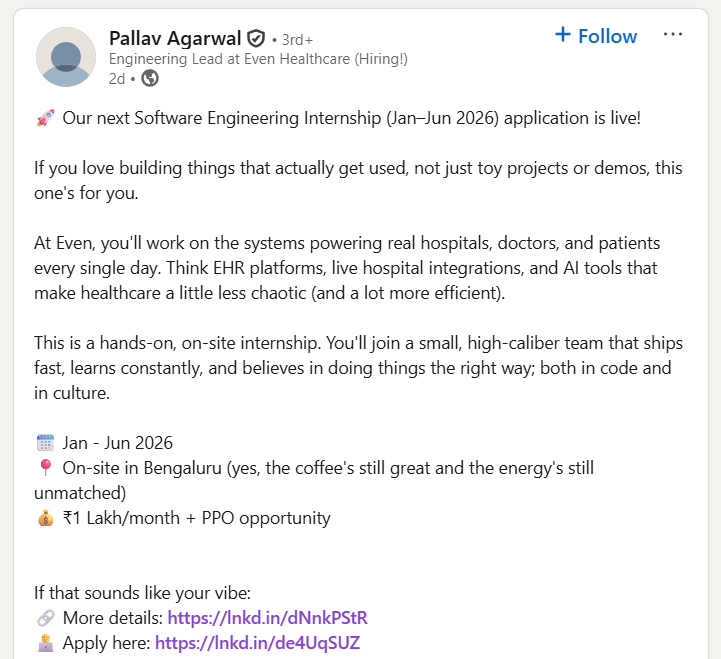Open the three-dots post options menu
Image resolution: width=721 pixels, height=659 pixels.
pos(673,35)
